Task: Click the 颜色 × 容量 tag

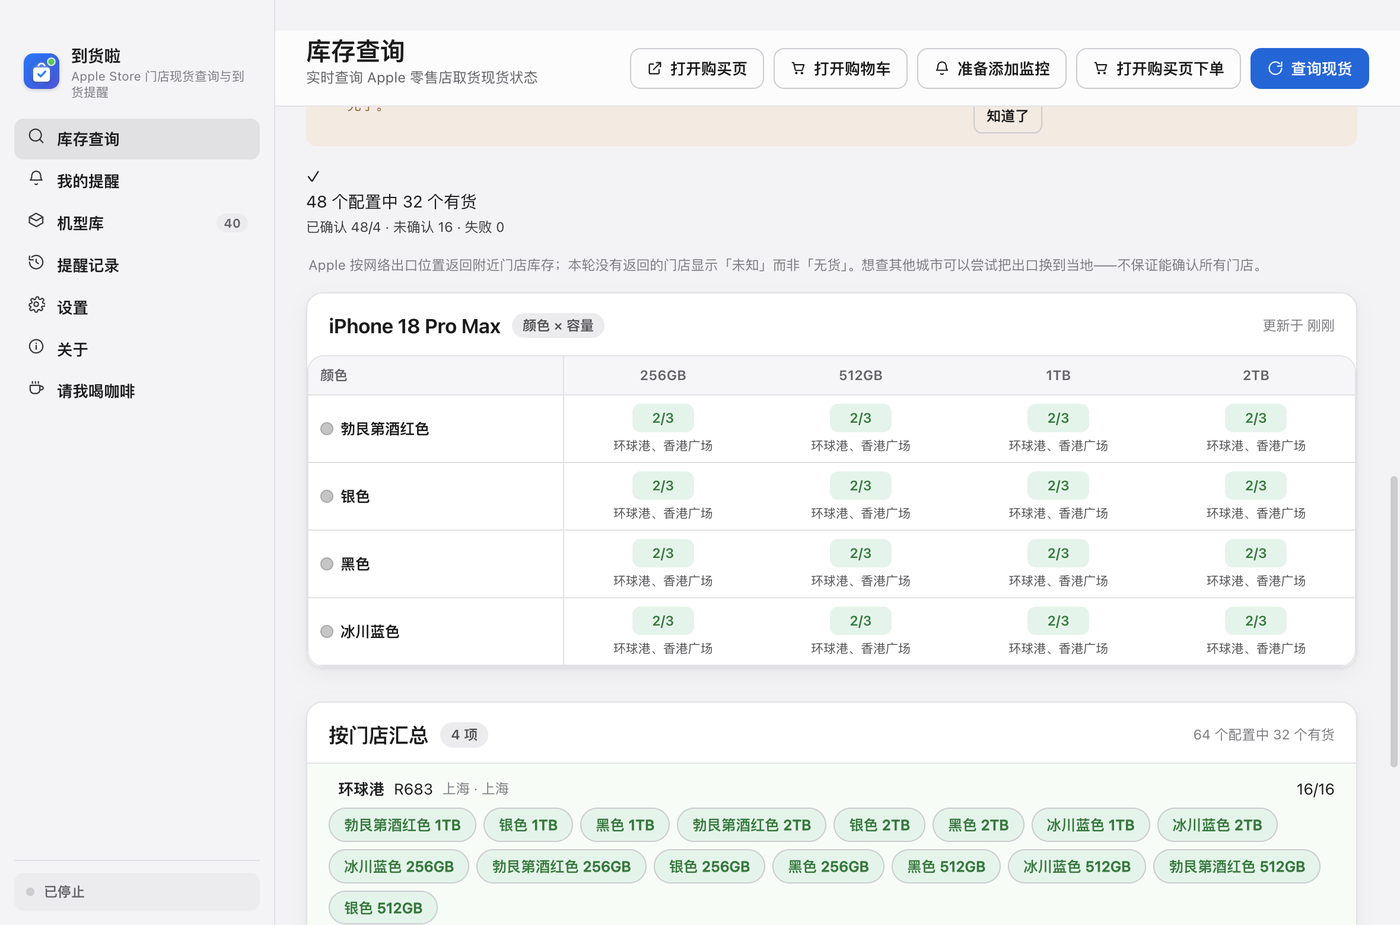Action: pos(558,326)
